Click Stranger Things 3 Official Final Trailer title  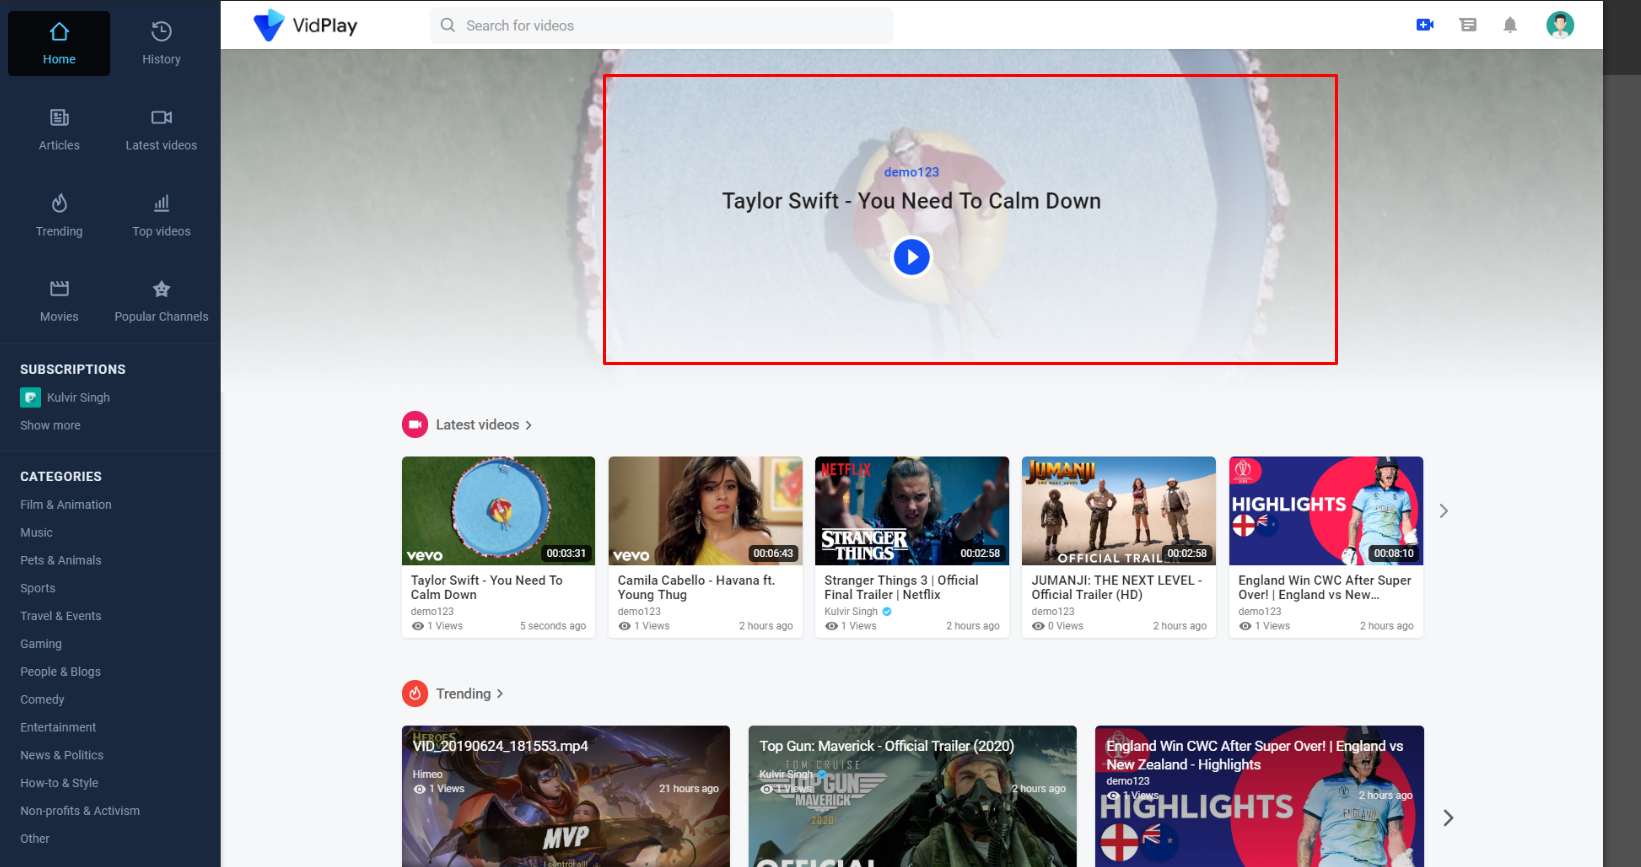(901, 587)
